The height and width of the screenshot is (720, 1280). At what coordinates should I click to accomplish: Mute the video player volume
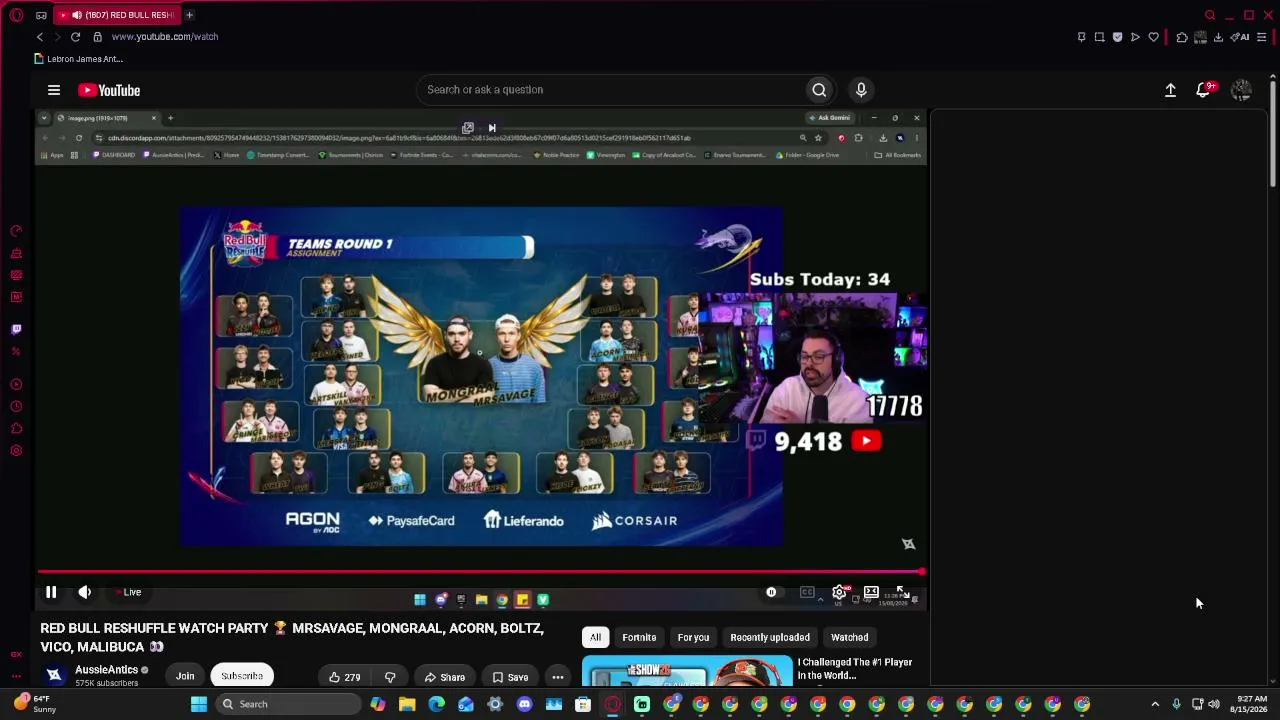[85, 592]
